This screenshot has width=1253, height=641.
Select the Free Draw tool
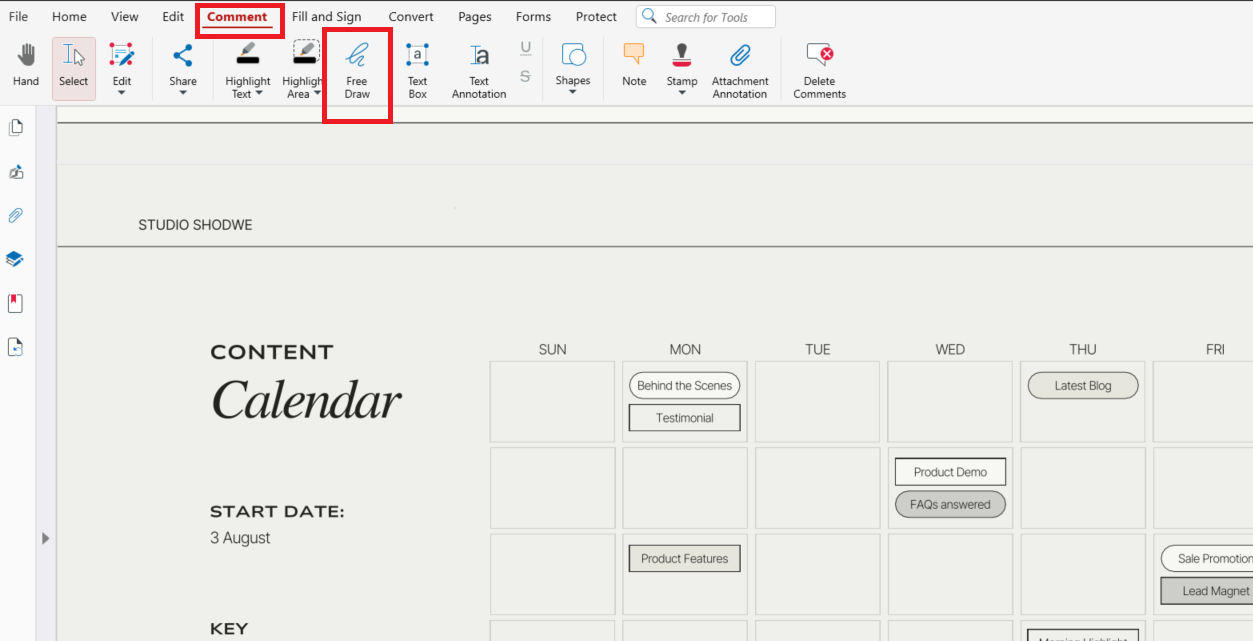357,68
